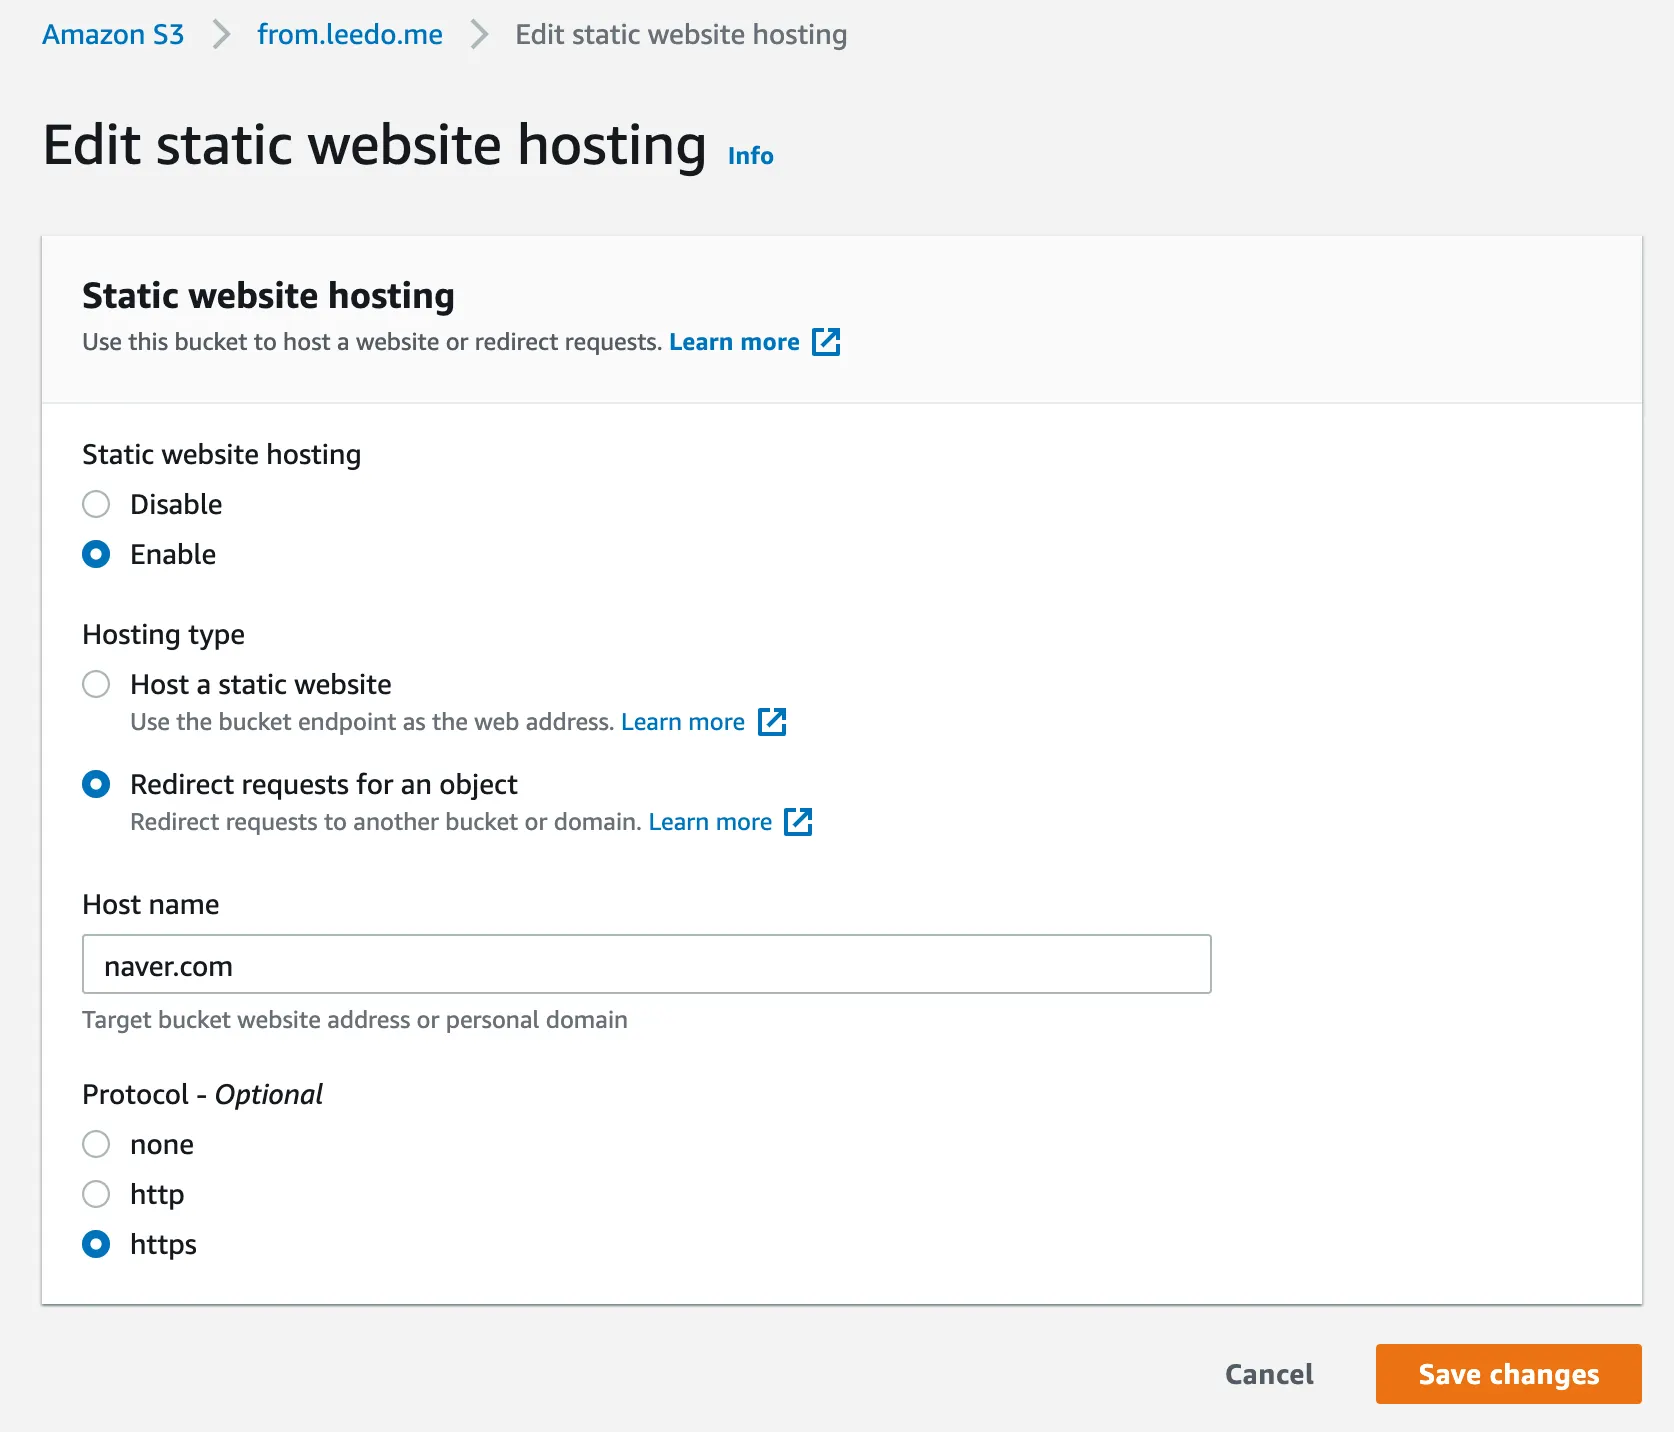Open external link icon for redirect help
This screenshot has height=1432, width=1674.
click(x=798, y=822)
